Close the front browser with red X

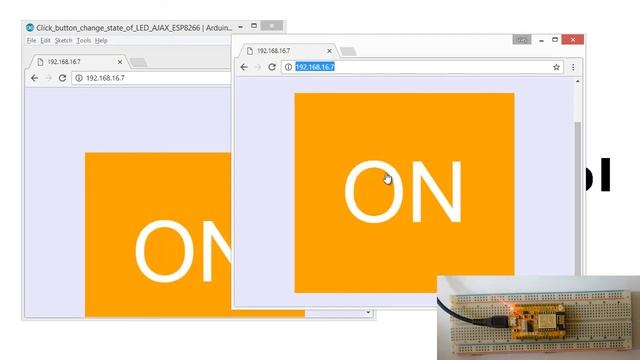coord(573,40)
